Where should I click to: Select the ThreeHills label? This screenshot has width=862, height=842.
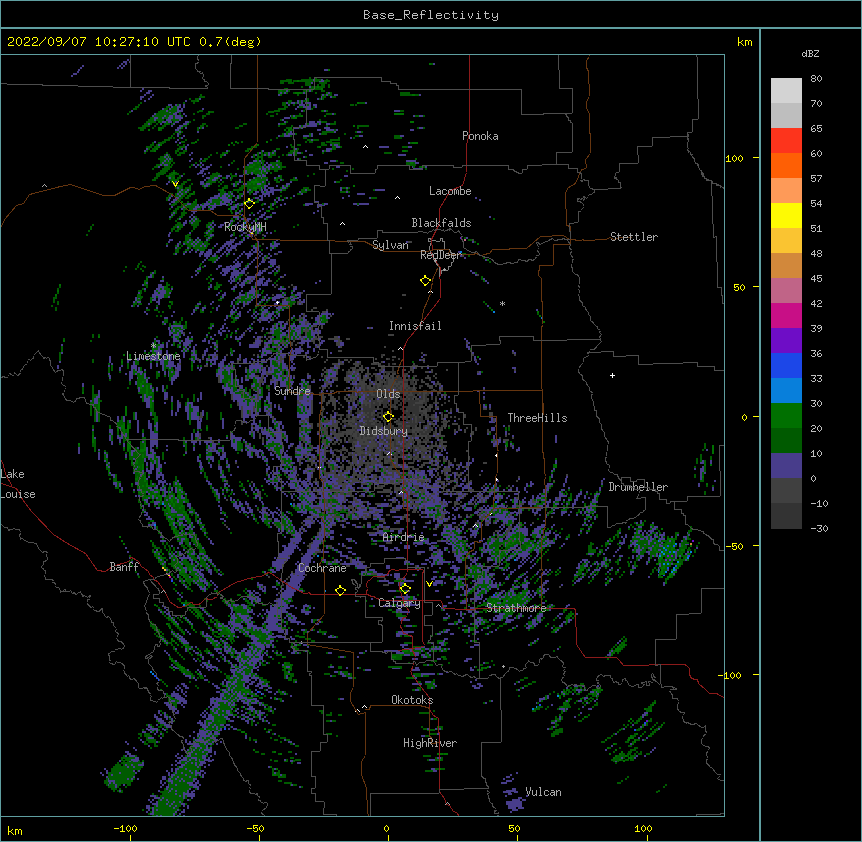point(537,418)
